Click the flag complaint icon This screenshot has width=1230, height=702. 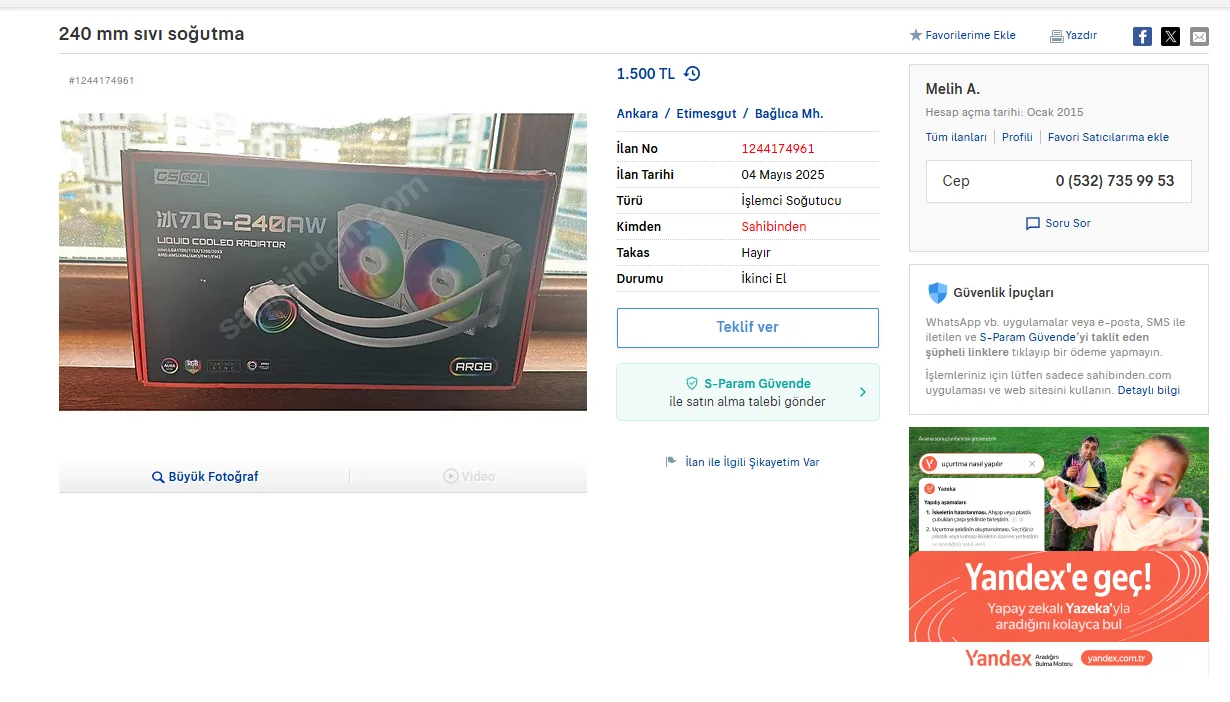pos(671,462)
